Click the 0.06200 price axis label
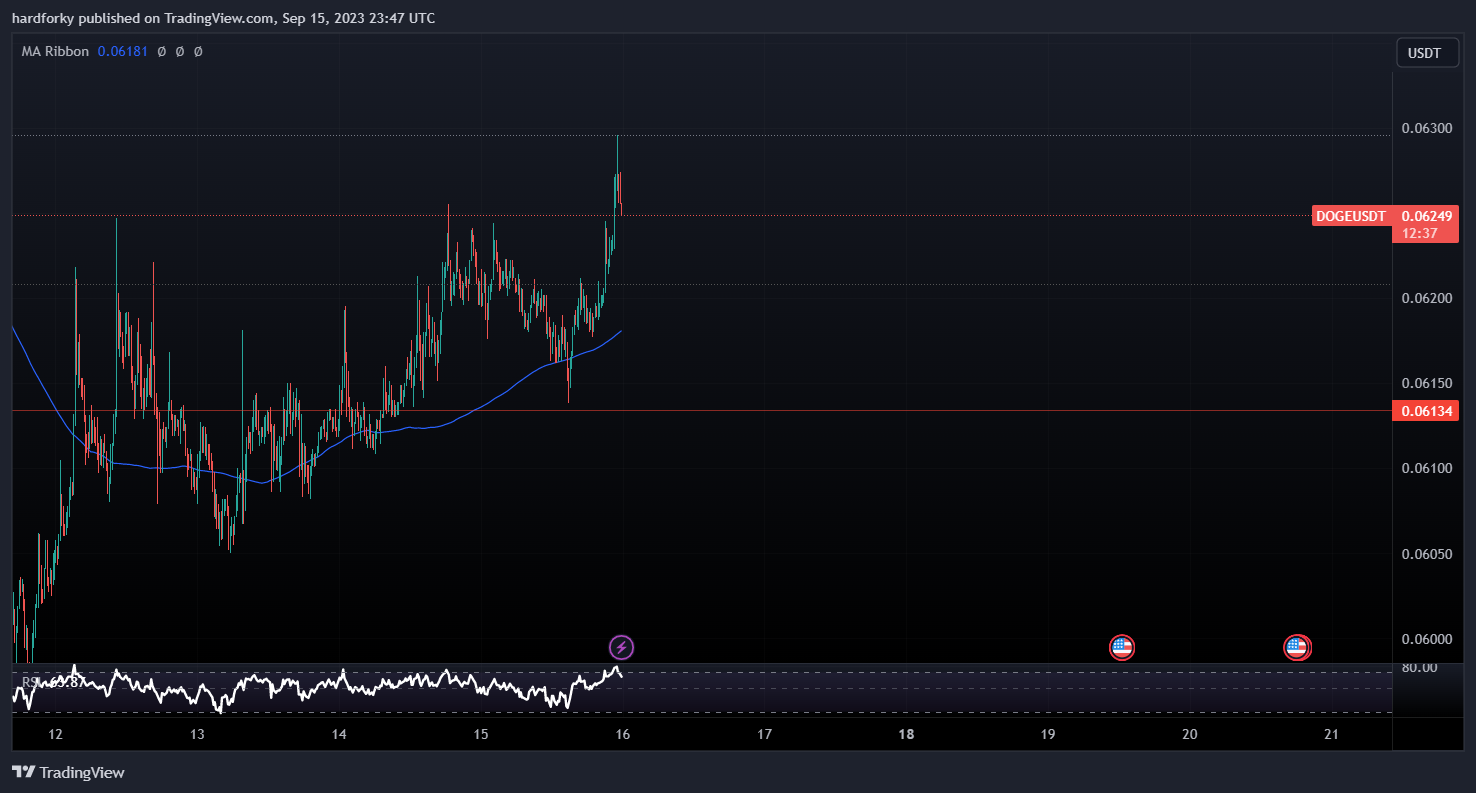This screenshot has height=793, width=1476. tap(1426, 298)
